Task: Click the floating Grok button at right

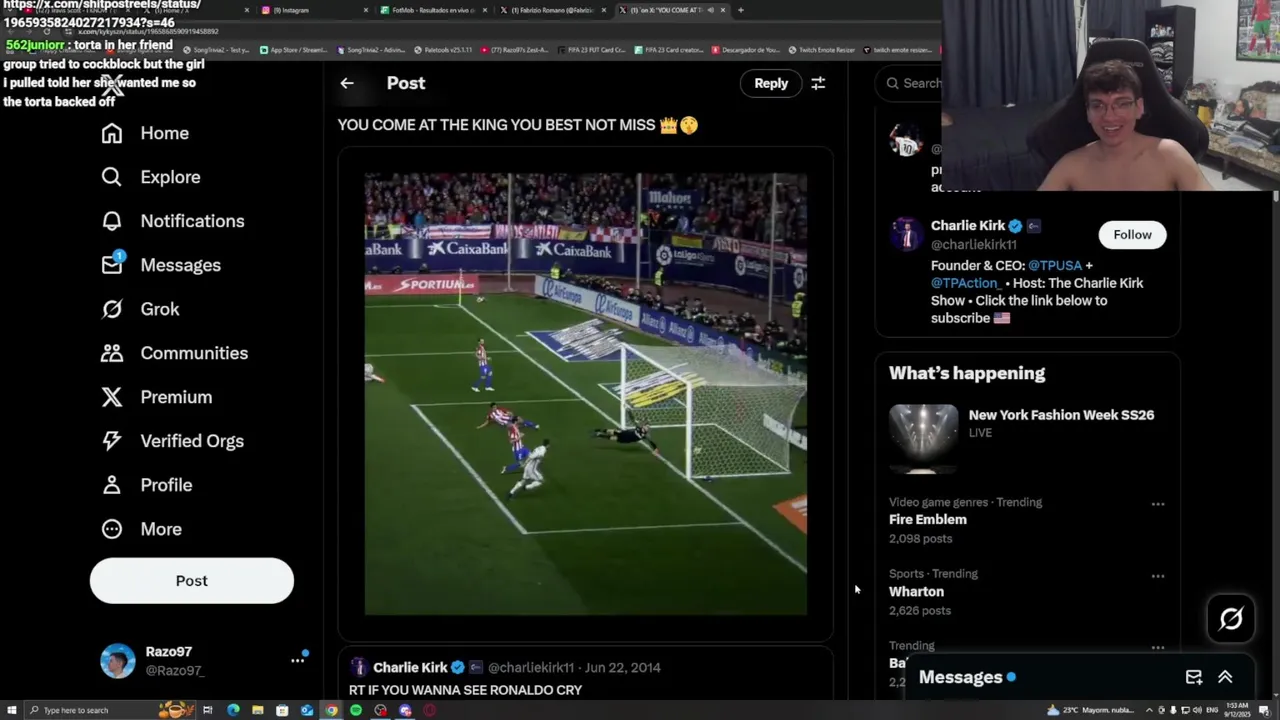Action: tap(1231, 619)
